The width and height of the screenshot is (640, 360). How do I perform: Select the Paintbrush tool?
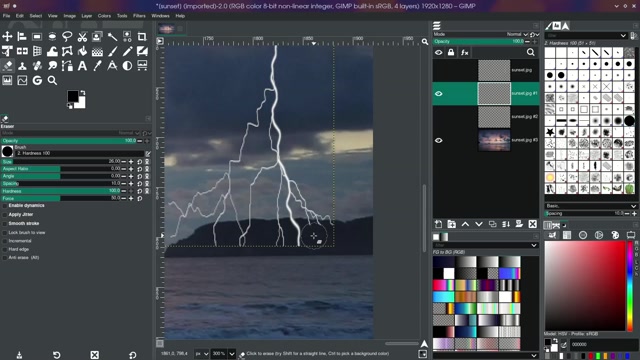pos(112,51)
